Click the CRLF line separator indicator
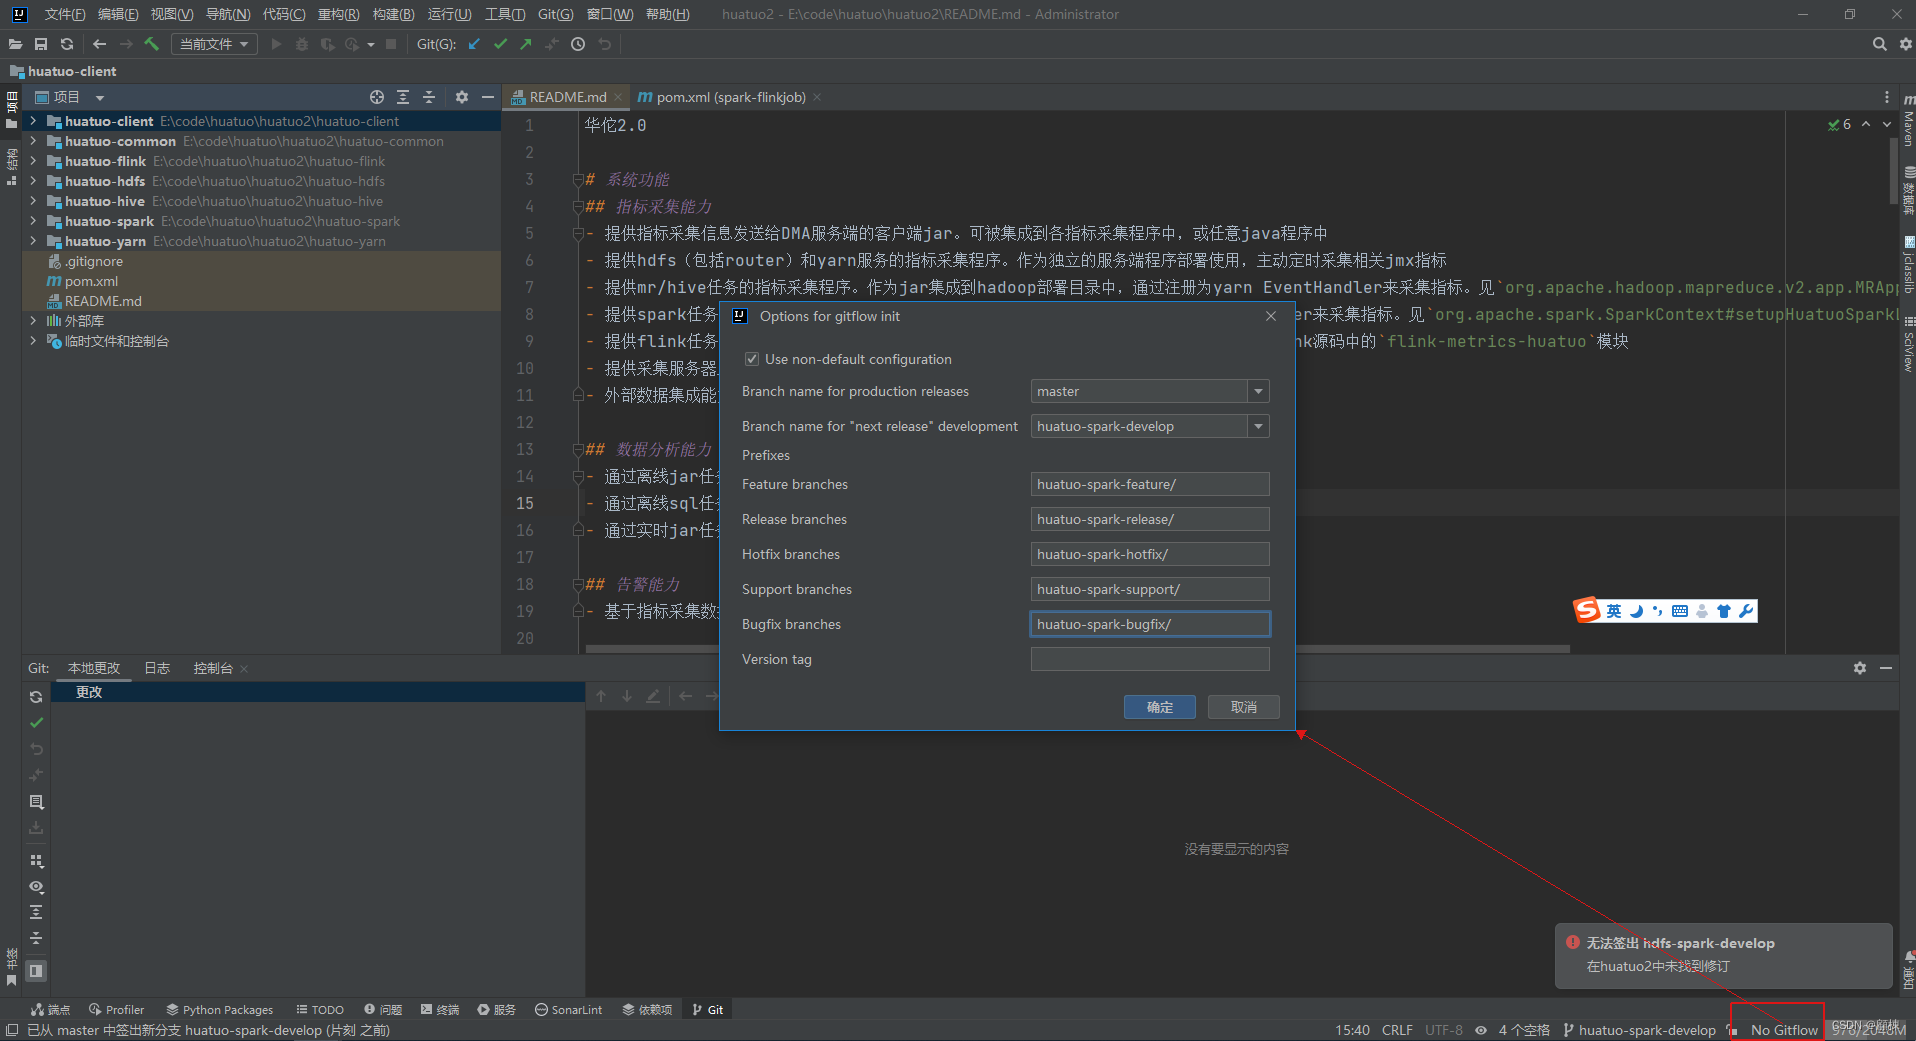The height and width of the screenshot is (1041, 1916). pyautogui.click(x=1397, y=1030)
